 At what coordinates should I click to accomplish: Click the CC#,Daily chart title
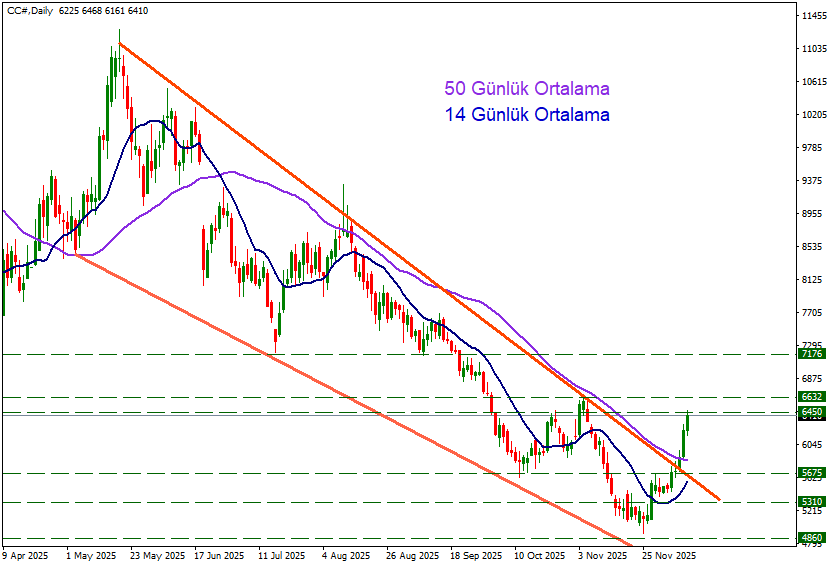pos(29,10)
